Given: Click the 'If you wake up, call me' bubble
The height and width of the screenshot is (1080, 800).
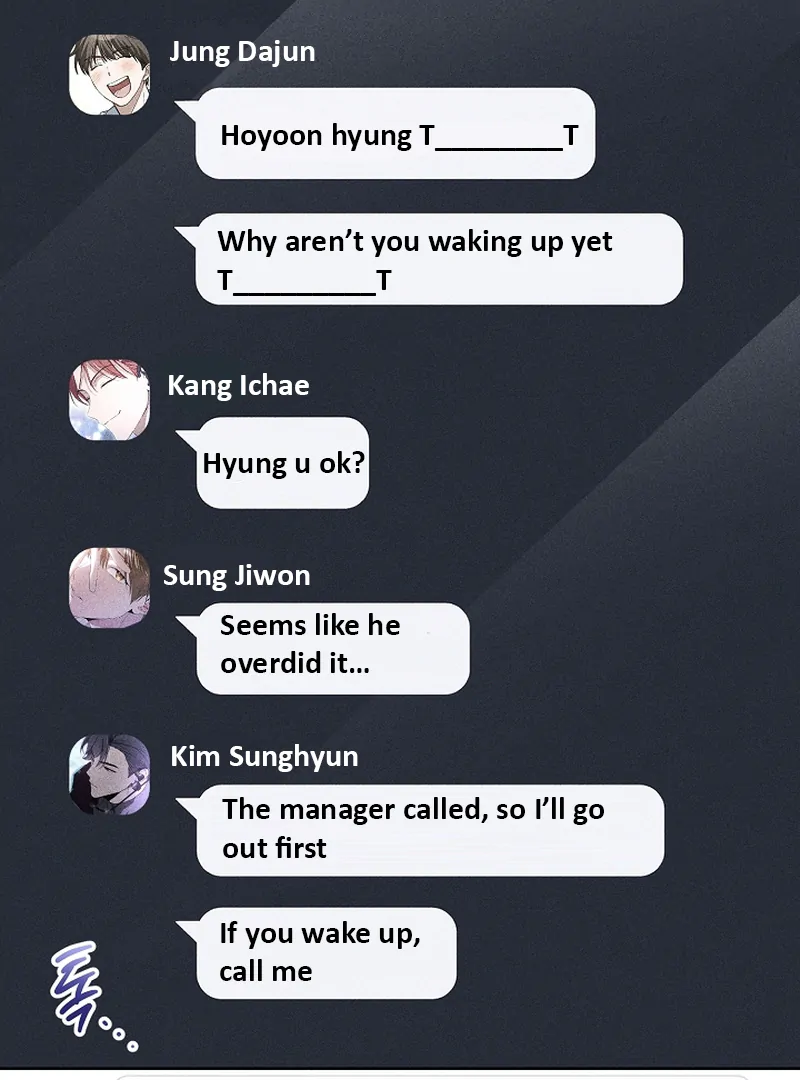Looking at the screenshot, I should (x=326, y=953).
